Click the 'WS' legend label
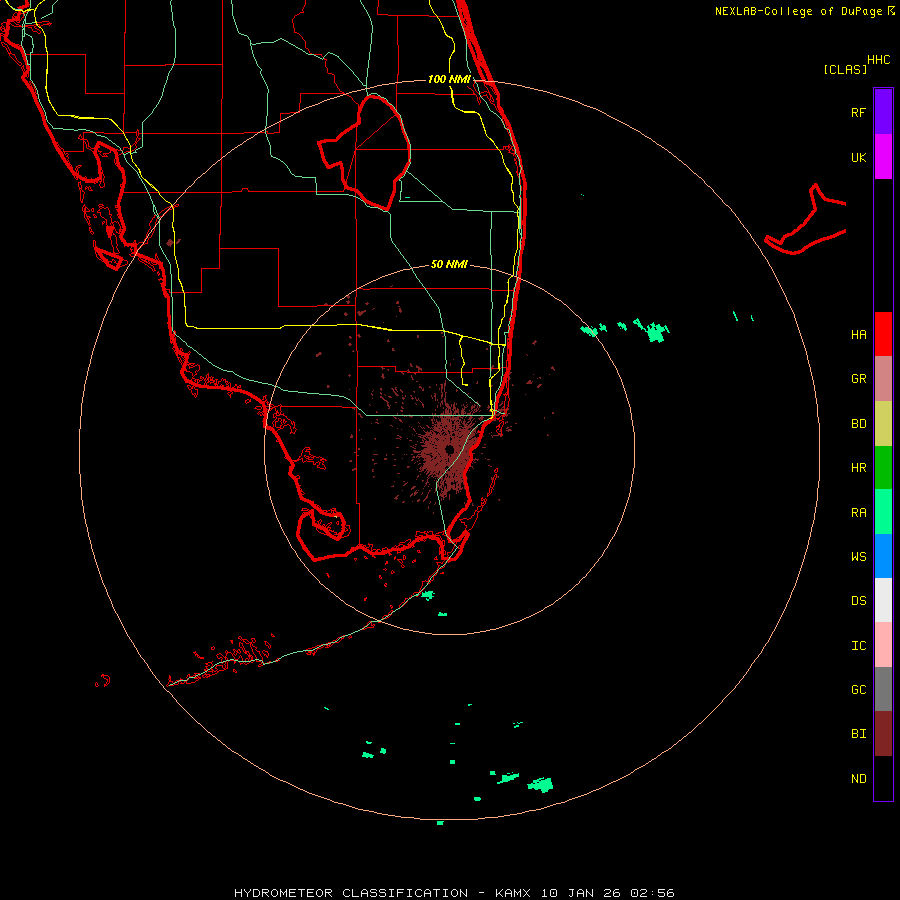This screenshot has height=900, width=900. [858, 556]
